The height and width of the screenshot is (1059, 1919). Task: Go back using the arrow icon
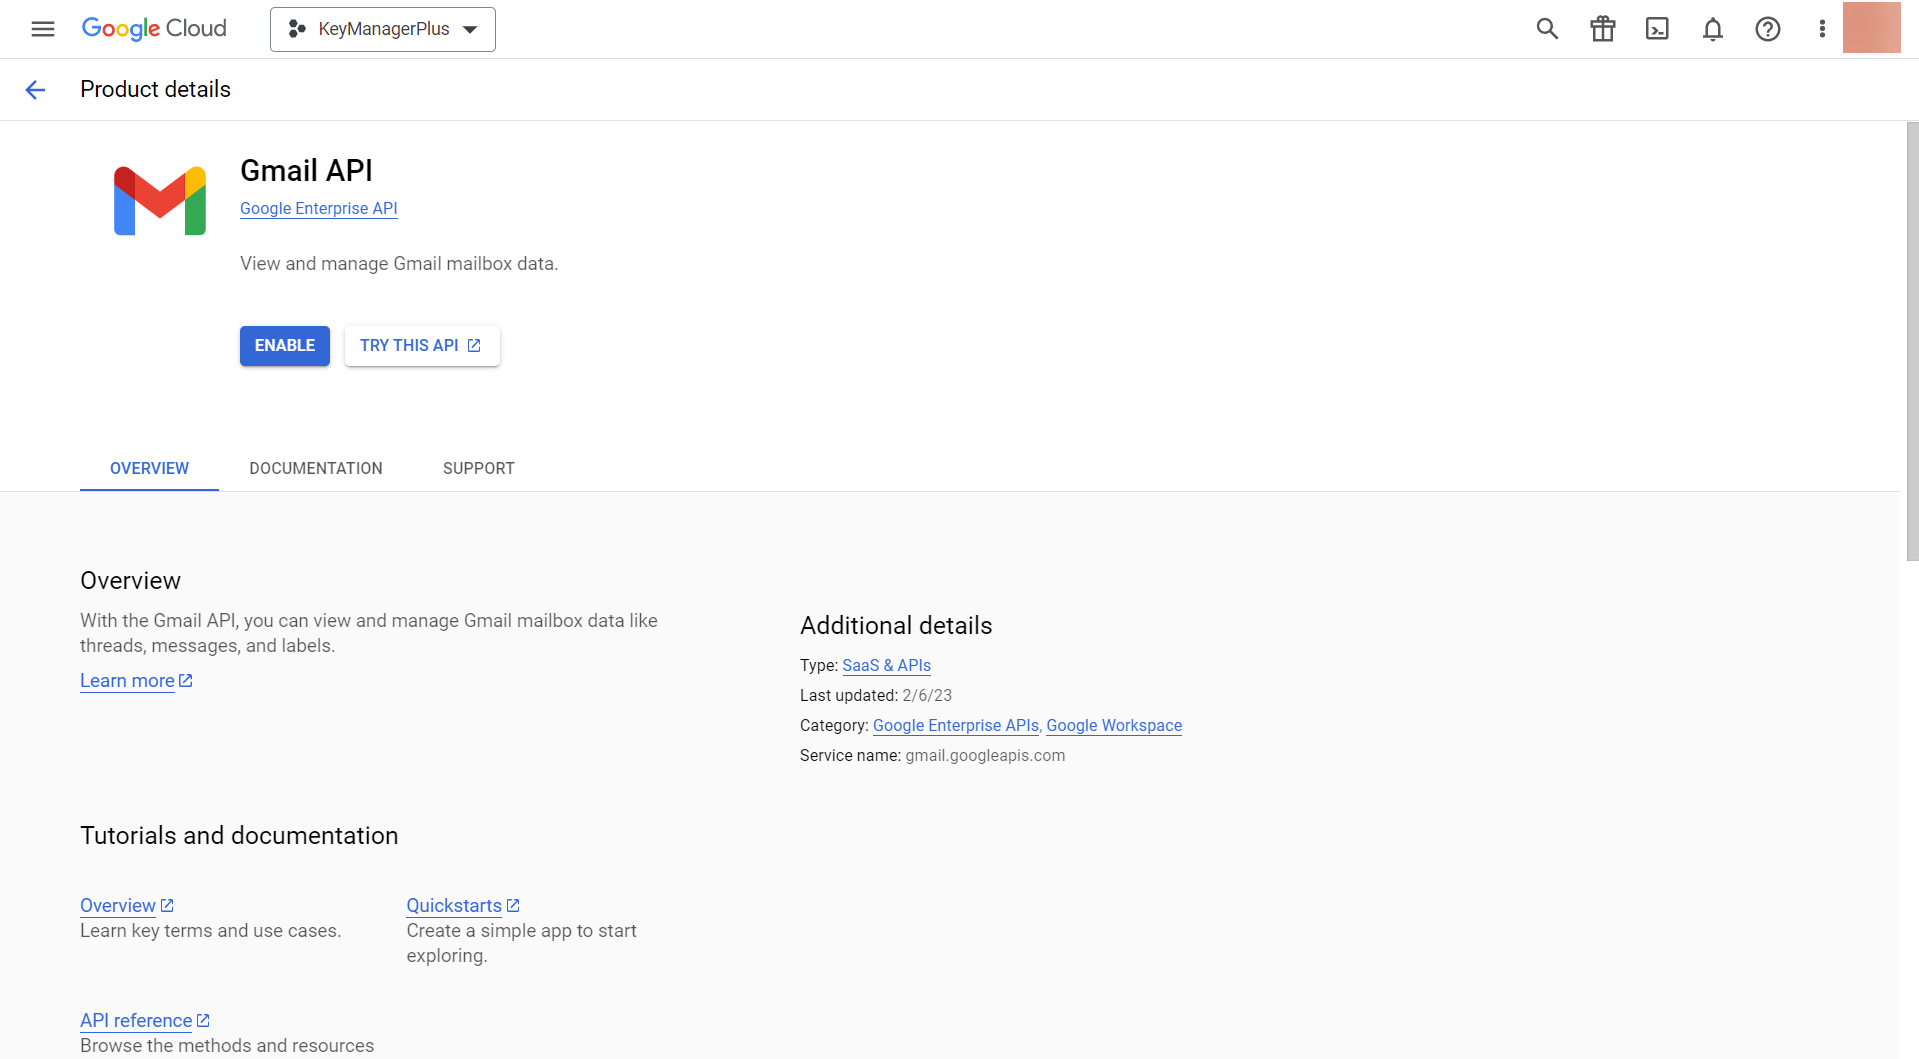35,90
